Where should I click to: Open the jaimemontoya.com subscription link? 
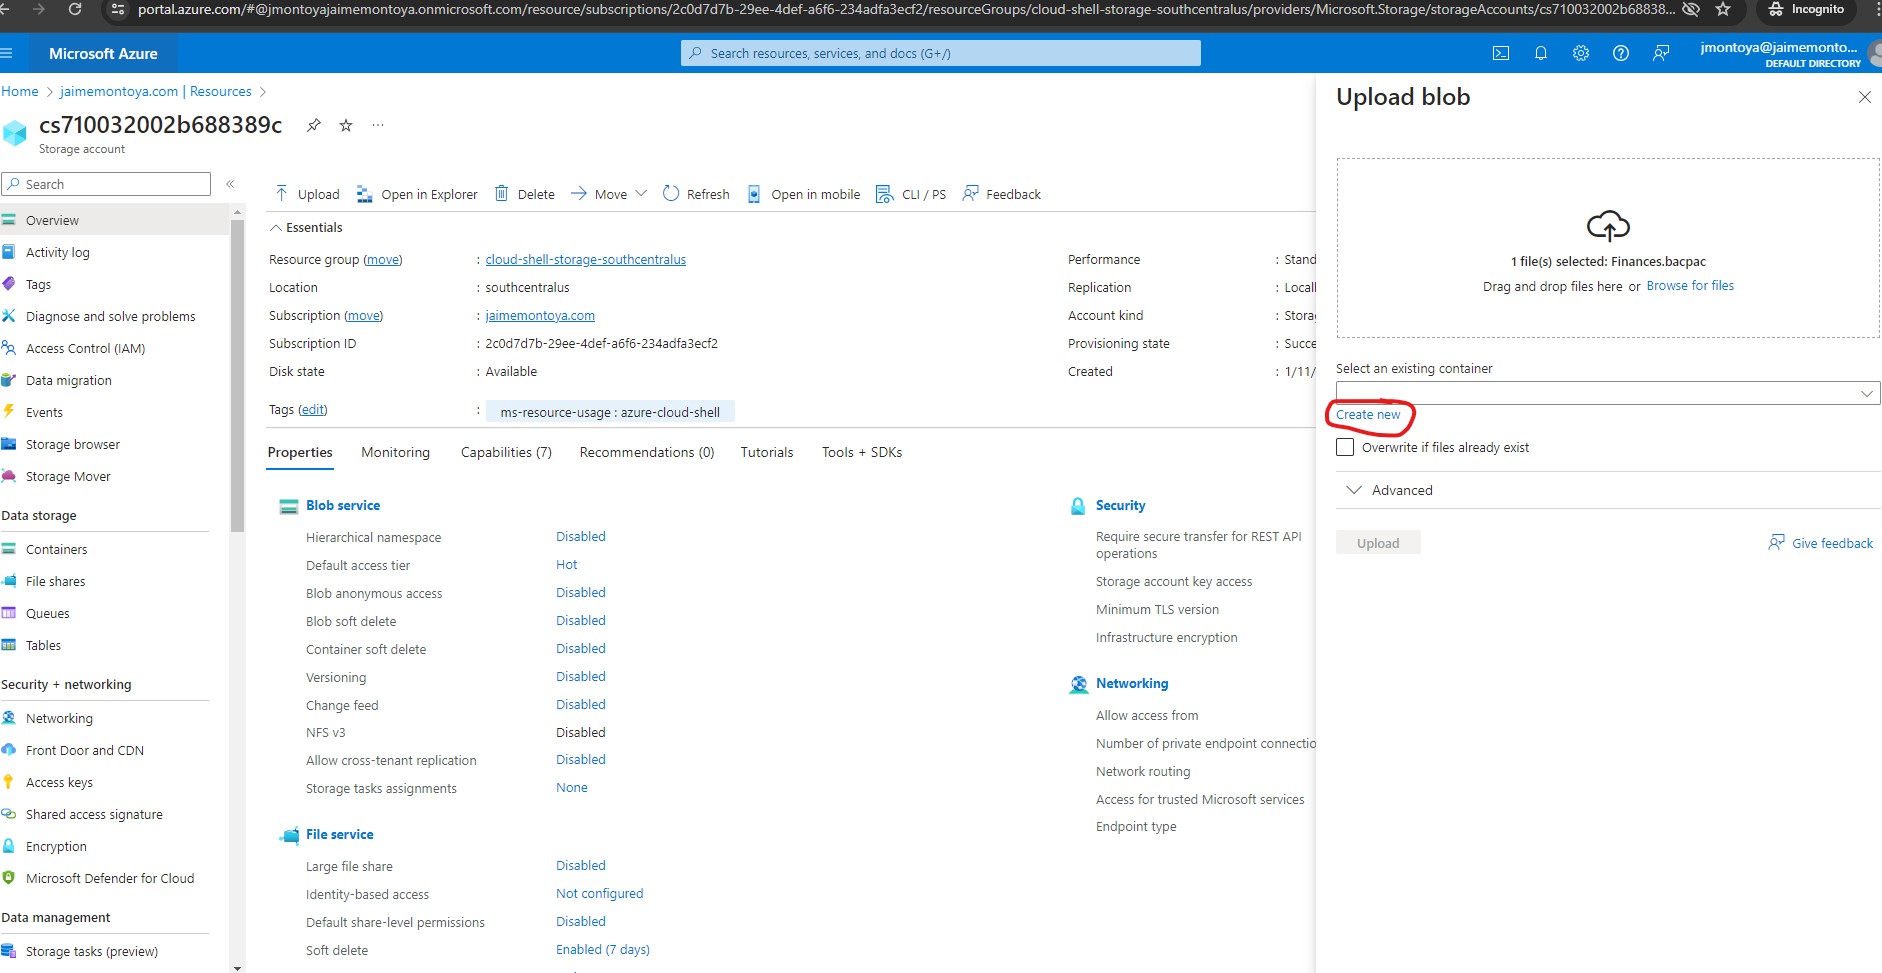point(540,315)
